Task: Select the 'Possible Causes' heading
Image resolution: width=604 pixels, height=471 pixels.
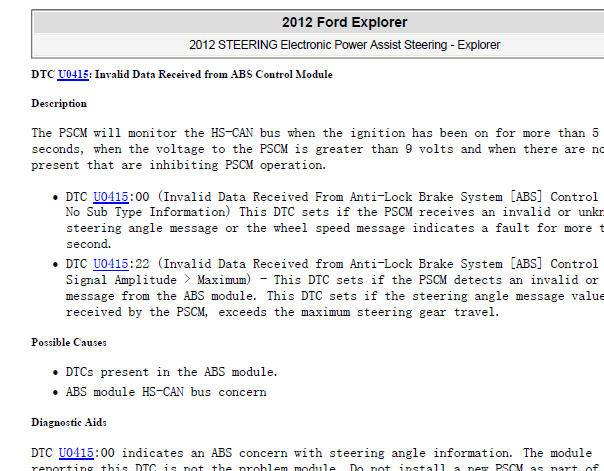Action: point(69,342)
